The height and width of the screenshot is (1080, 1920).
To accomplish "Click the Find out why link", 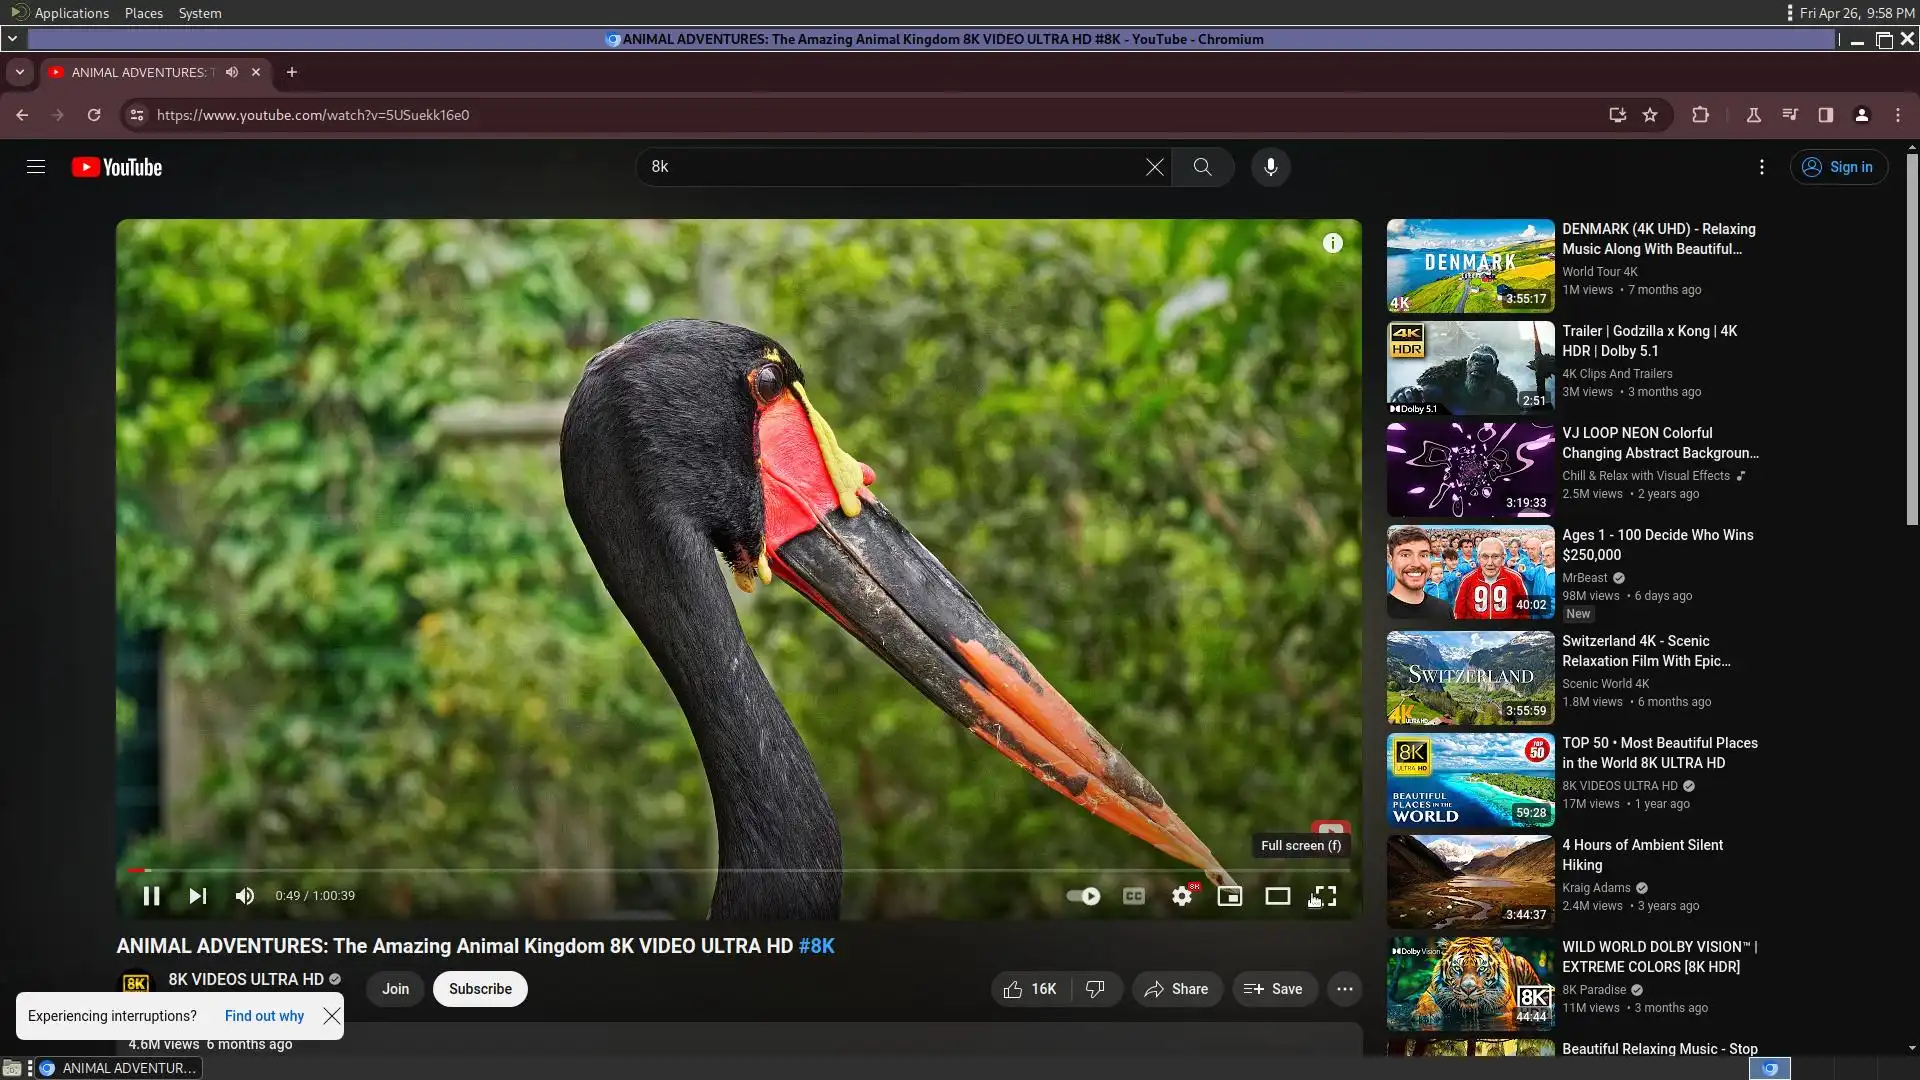I will click(264, 1016).
